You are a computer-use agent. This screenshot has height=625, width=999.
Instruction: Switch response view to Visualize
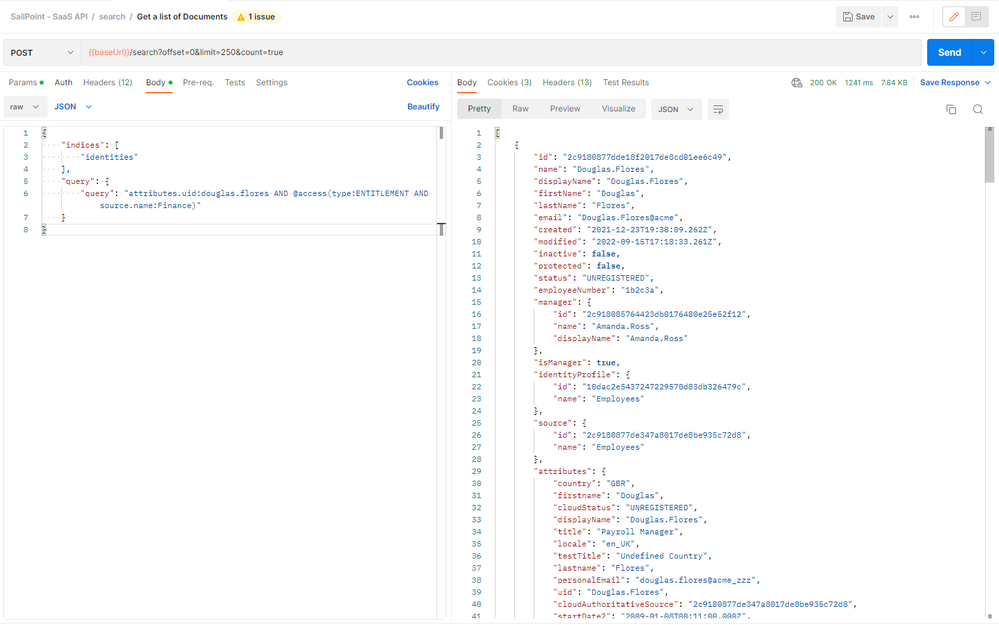(618, 109)
